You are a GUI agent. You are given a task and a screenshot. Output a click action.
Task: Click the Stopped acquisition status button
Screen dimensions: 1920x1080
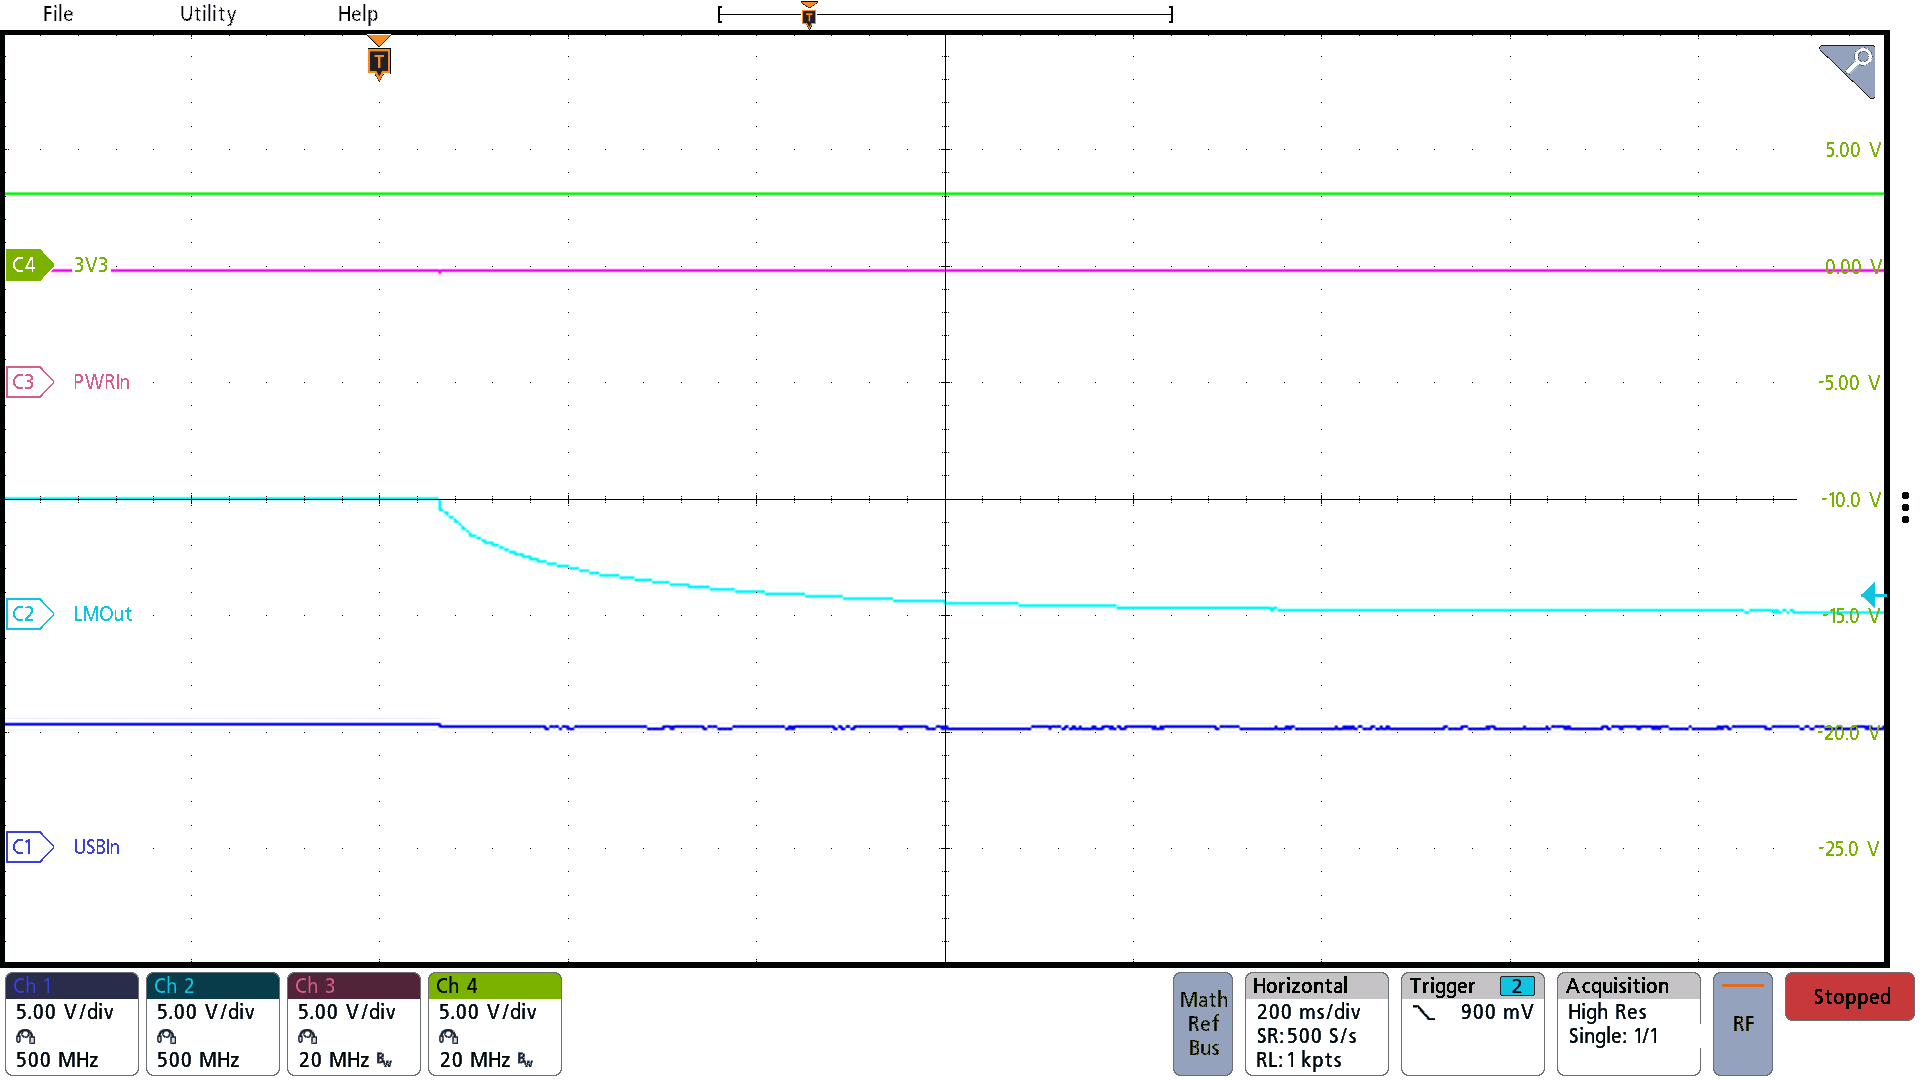pos(1849,996)
